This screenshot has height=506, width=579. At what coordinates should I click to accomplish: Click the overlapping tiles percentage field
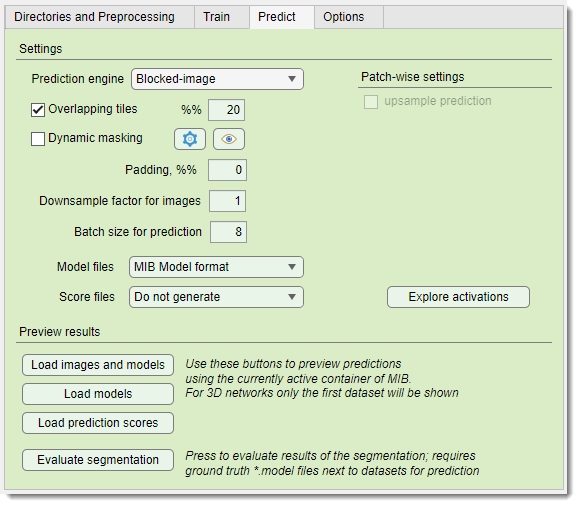[x=226, y=110]
